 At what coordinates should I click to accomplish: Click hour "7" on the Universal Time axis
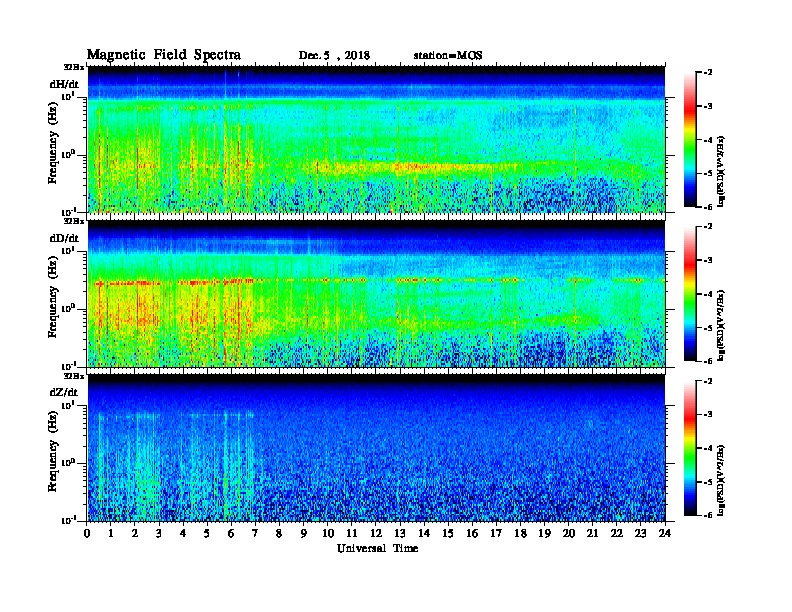click(x=255, y=533)
